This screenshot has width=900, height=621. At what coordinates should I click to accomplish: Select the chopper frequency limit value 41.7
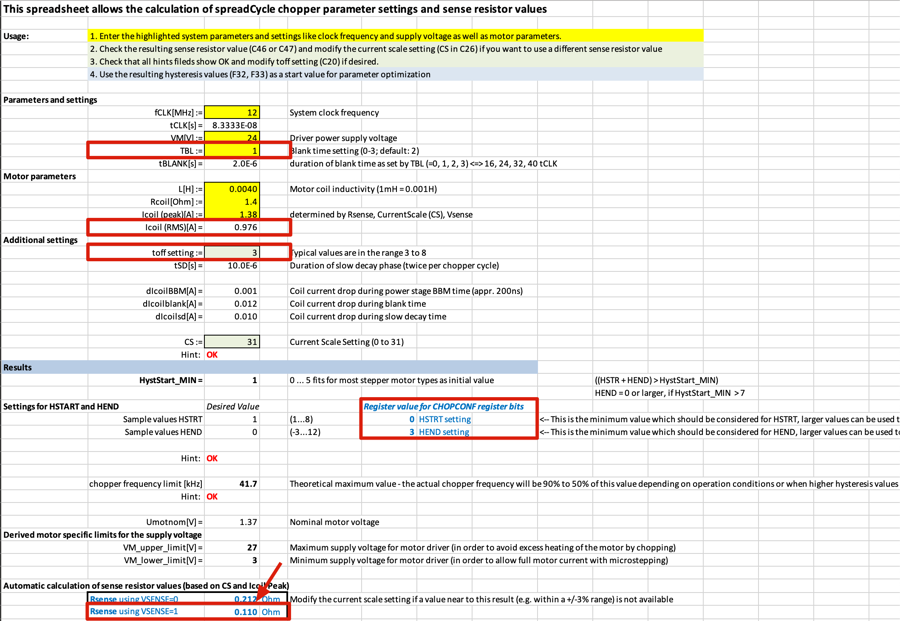[232, 484]
